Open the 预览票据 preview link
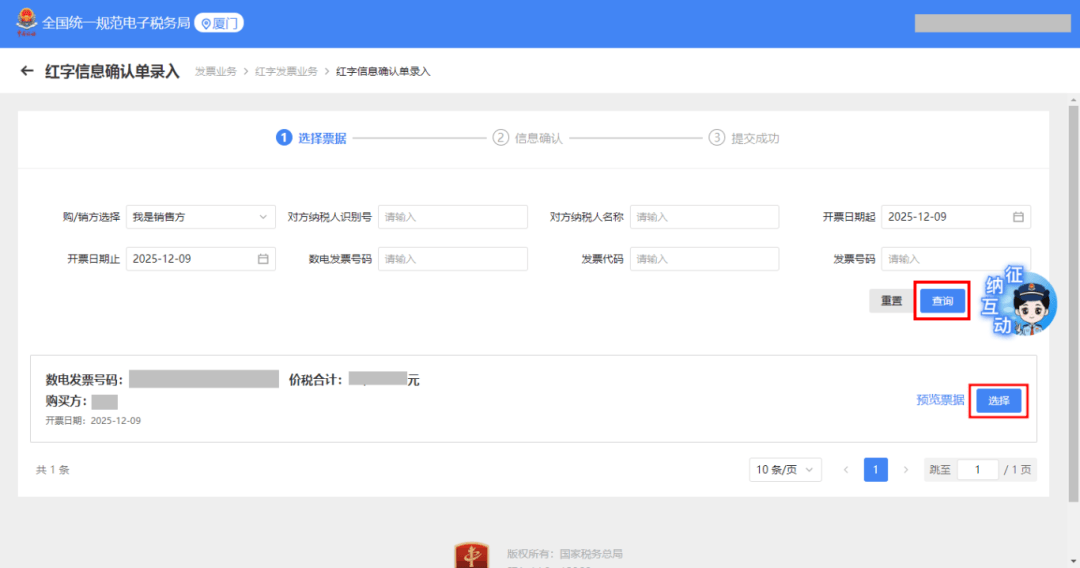1080x568 pixels. click(940, 400)
